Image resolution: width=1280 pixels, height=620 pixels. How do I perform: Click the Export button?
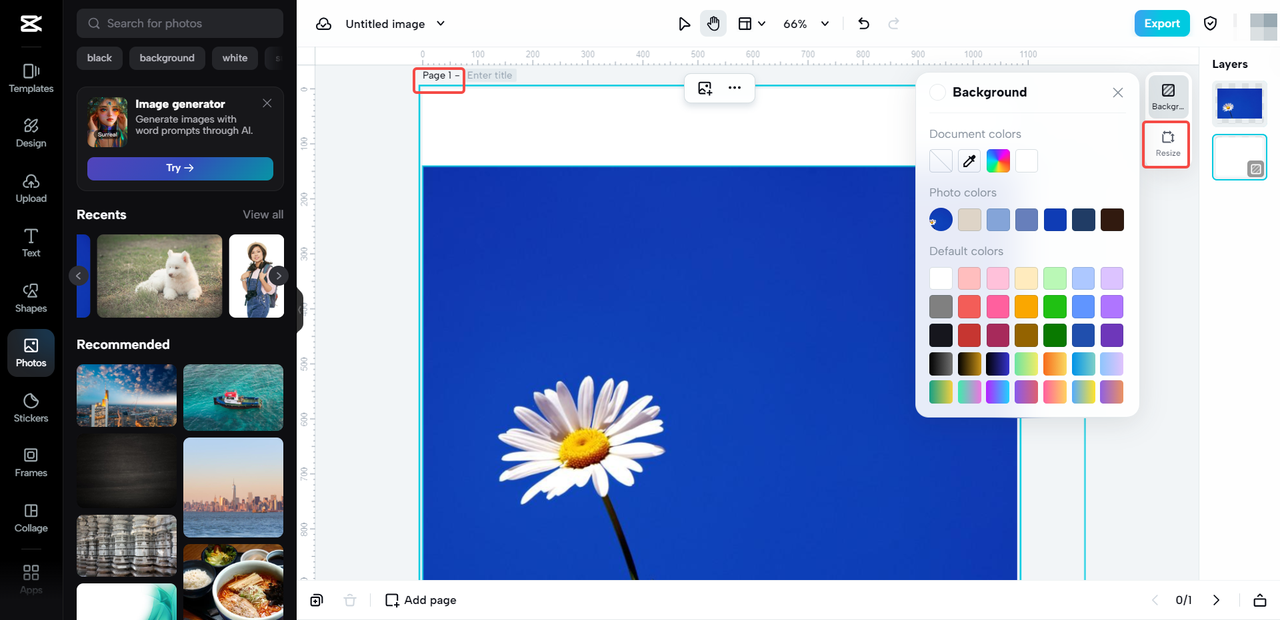[1162, 24]
